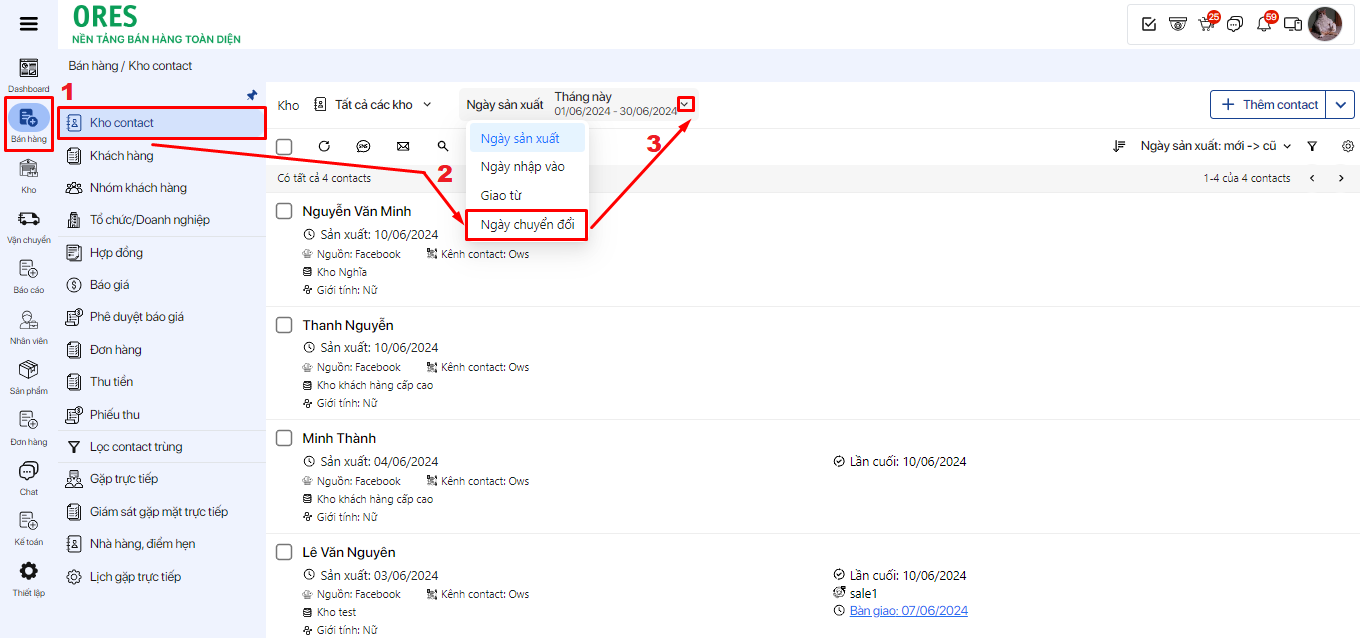
Task: Click the refresh icon in contact toolbar
Action: [324, 146]
